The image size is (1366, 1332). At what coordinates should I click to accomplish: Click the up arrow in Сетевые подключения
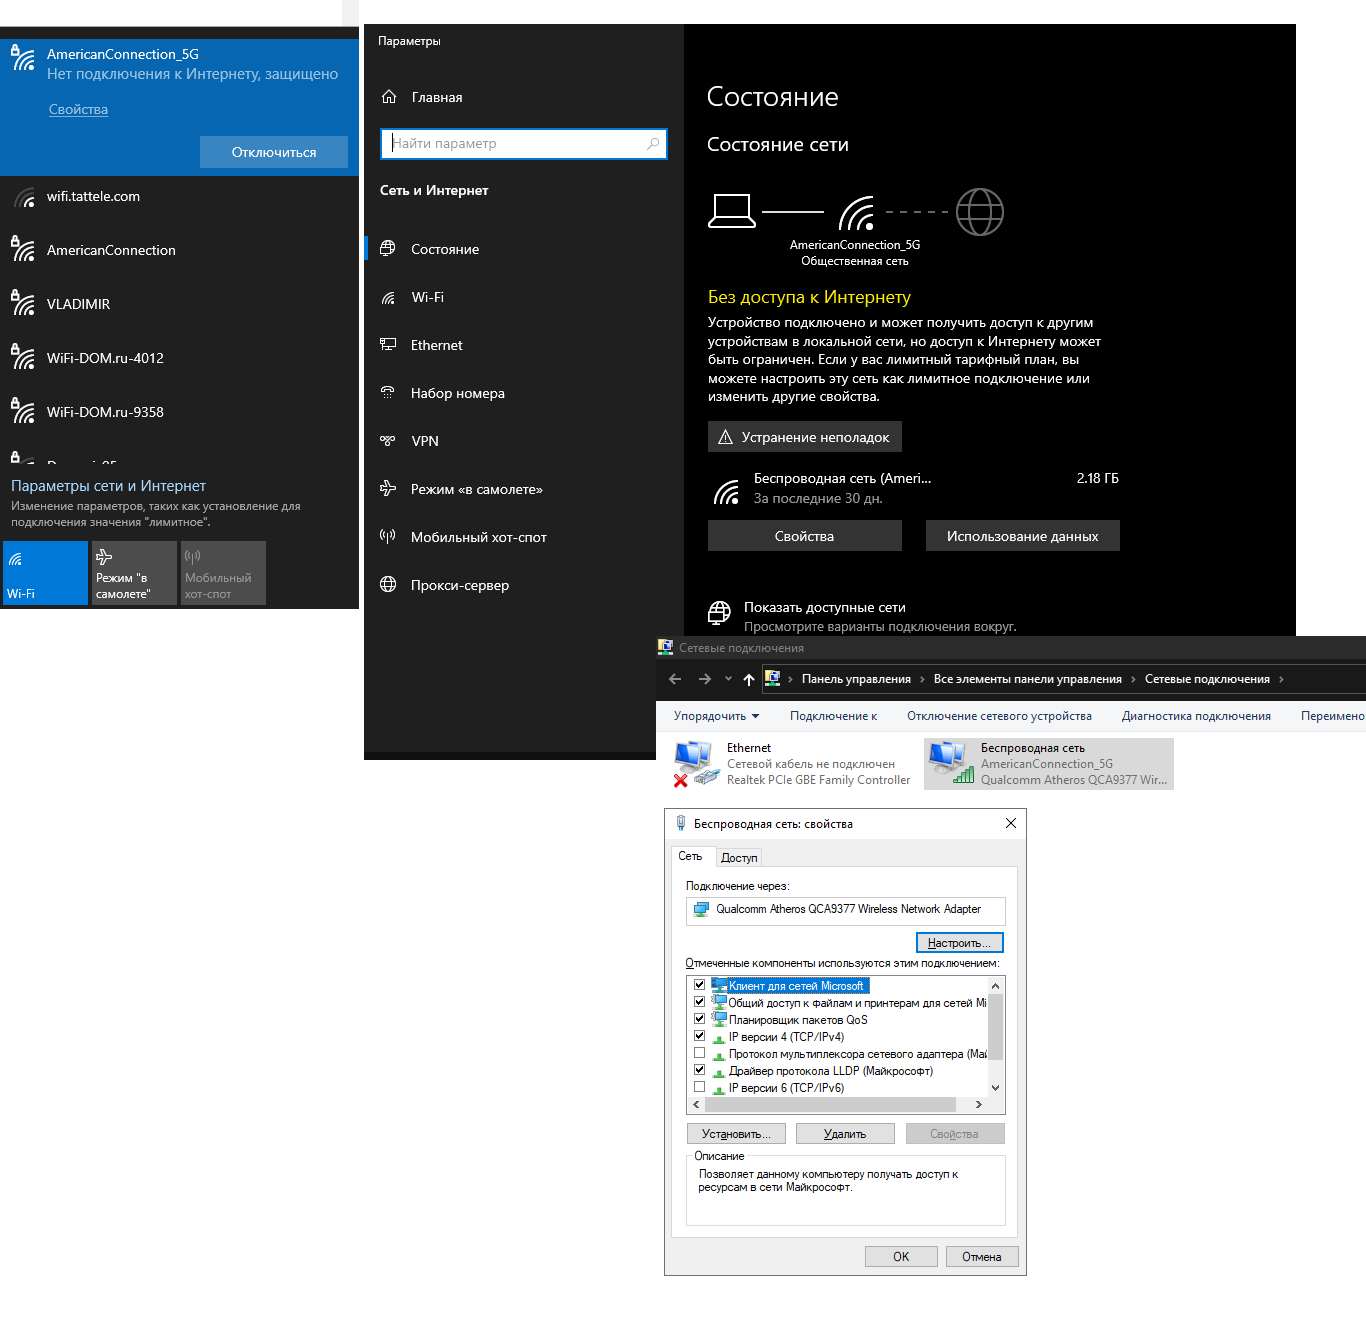[749, 679]
